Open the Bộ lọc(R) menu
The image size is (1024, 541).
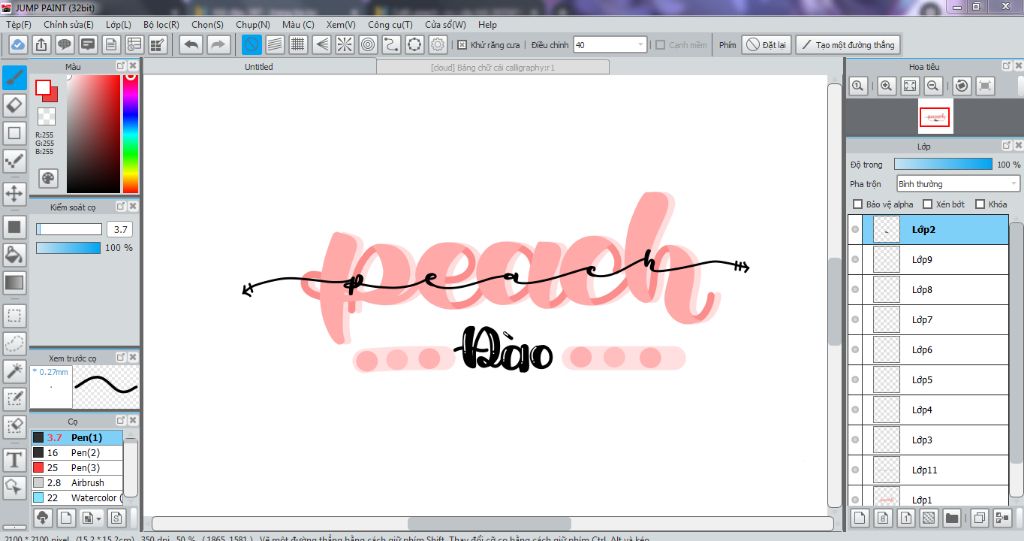click(161, 25)
